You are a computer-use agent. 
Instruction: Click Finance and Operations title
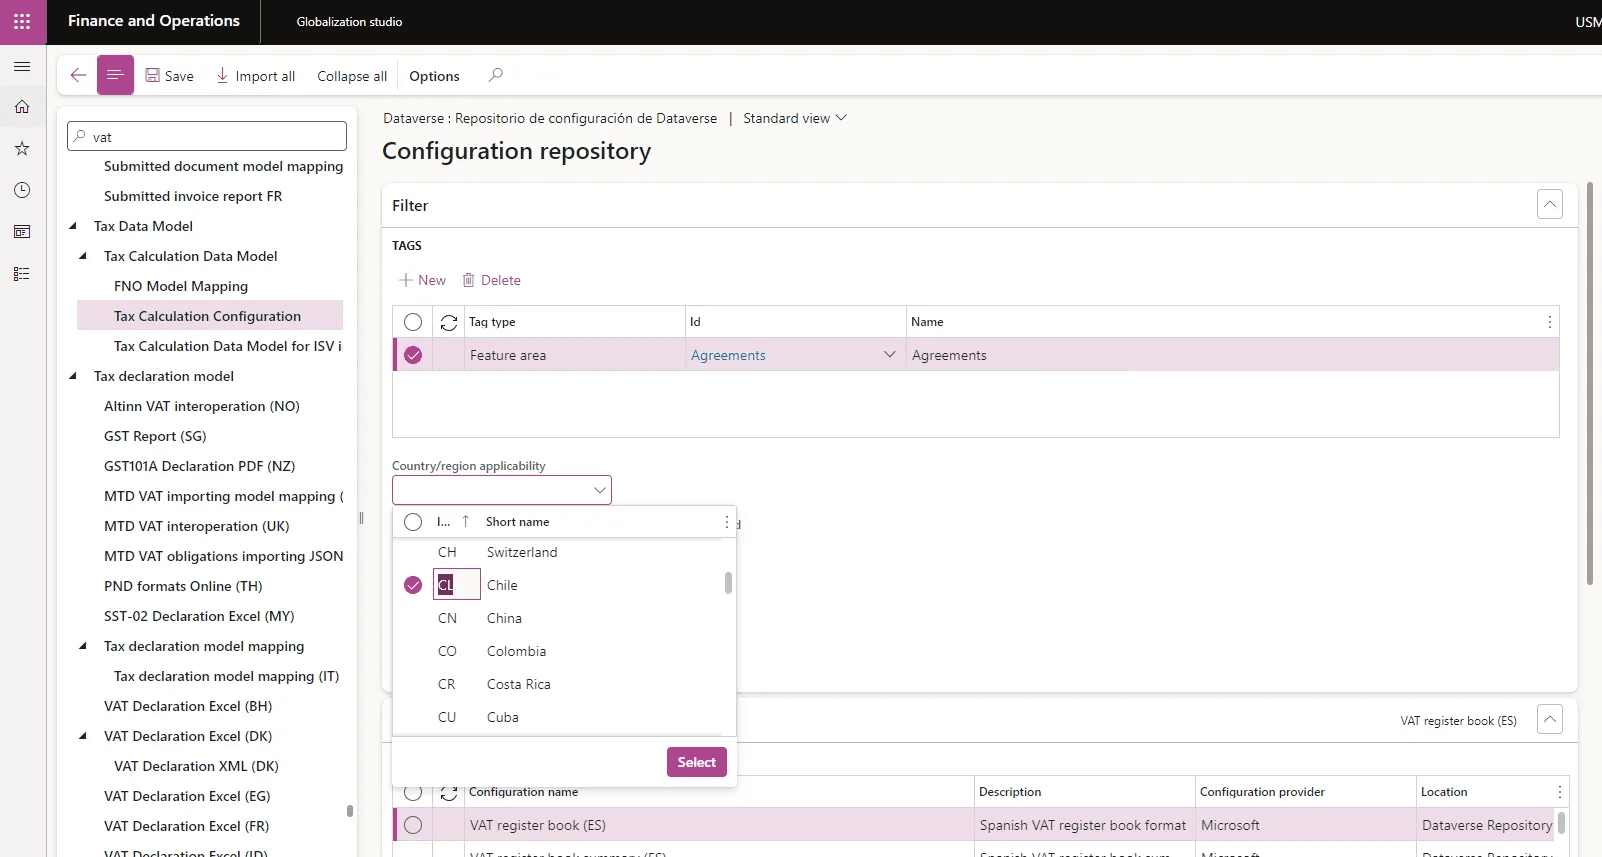pos(154,21)
